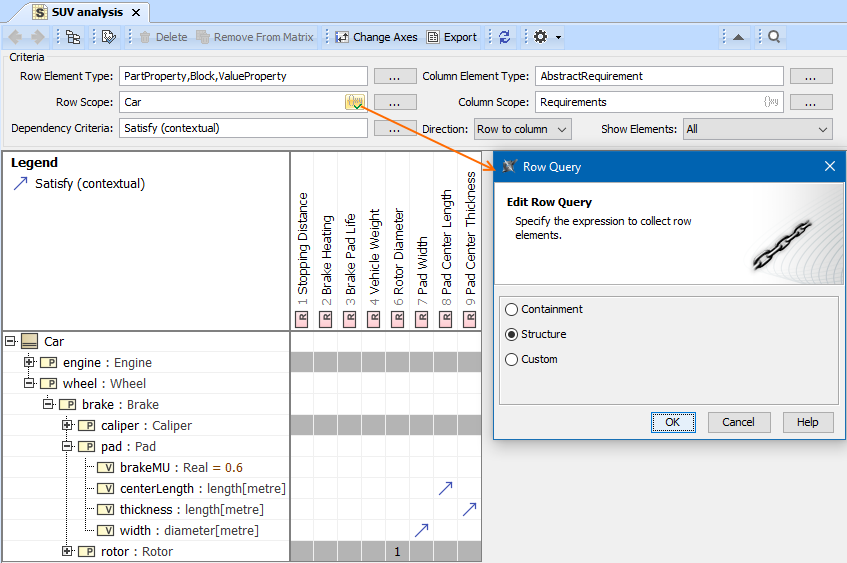Expand the rotor : Rotor node

(67, 551)
